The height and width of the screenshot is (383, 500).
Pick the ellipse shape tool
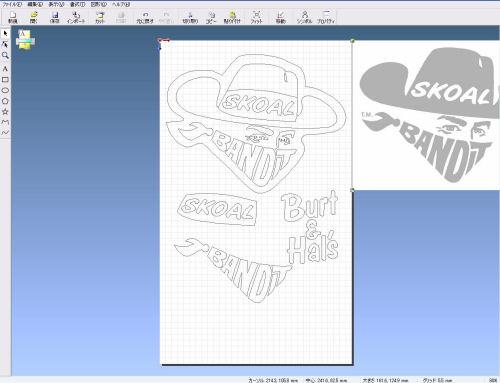[5, 90]
